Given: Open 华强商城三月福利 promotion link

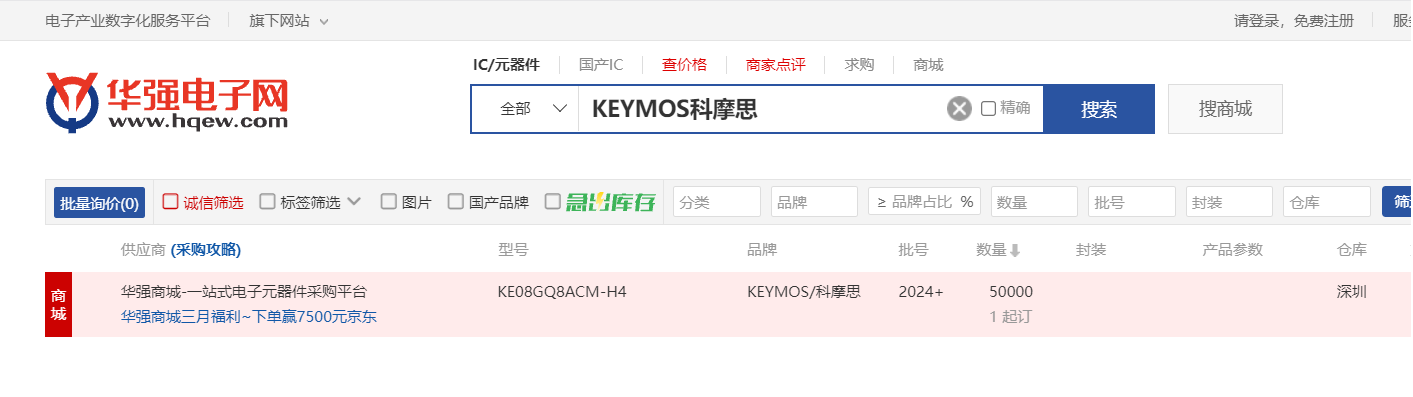Looking at the screenshot, I should (249, 317).
